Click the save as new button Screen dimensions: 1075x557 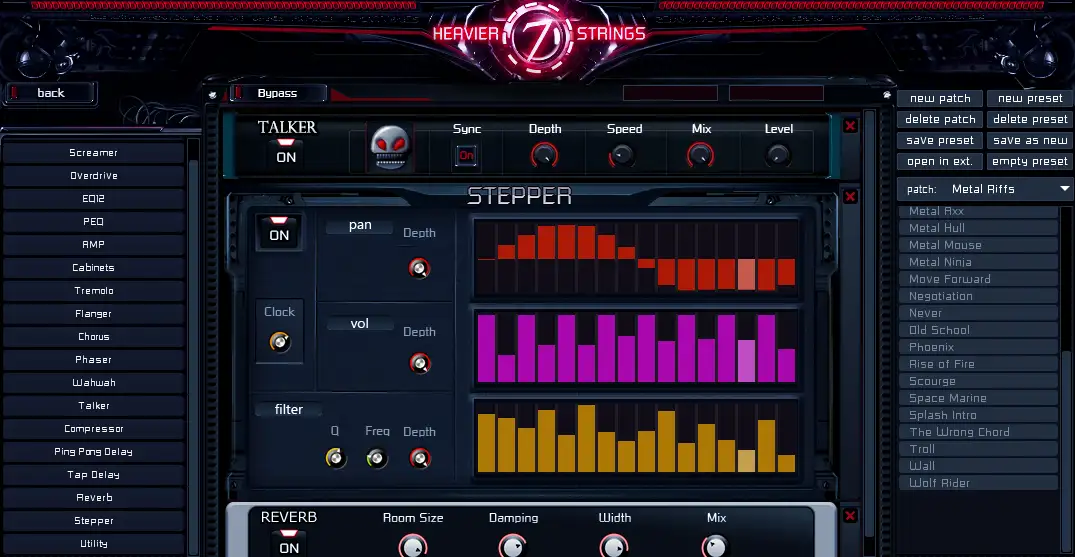tap(1030, 141)
